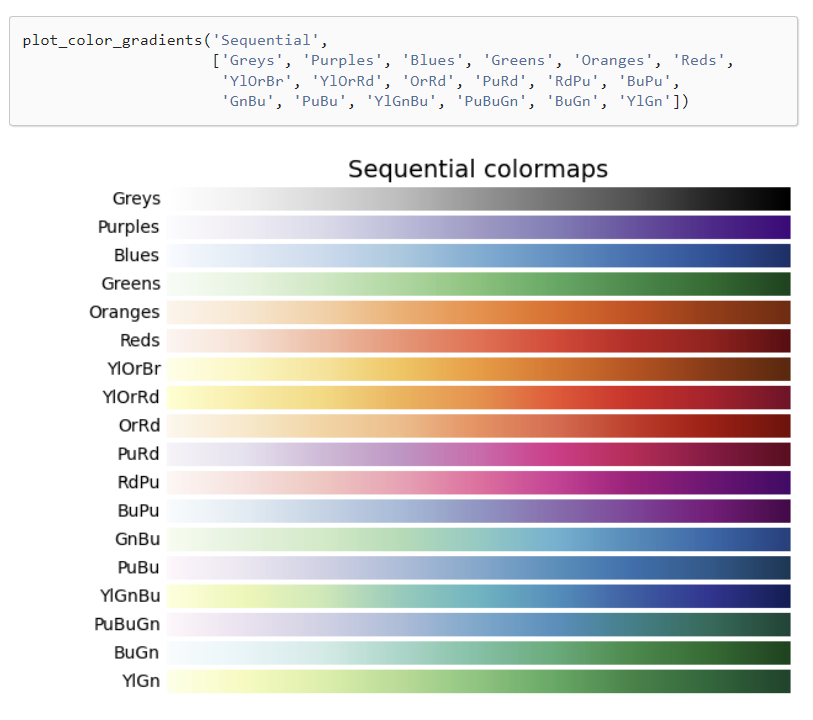Click the YlOrBr colormap gradient bar
The height and width of the screenshot is (720, 813).
click(479, 369)
